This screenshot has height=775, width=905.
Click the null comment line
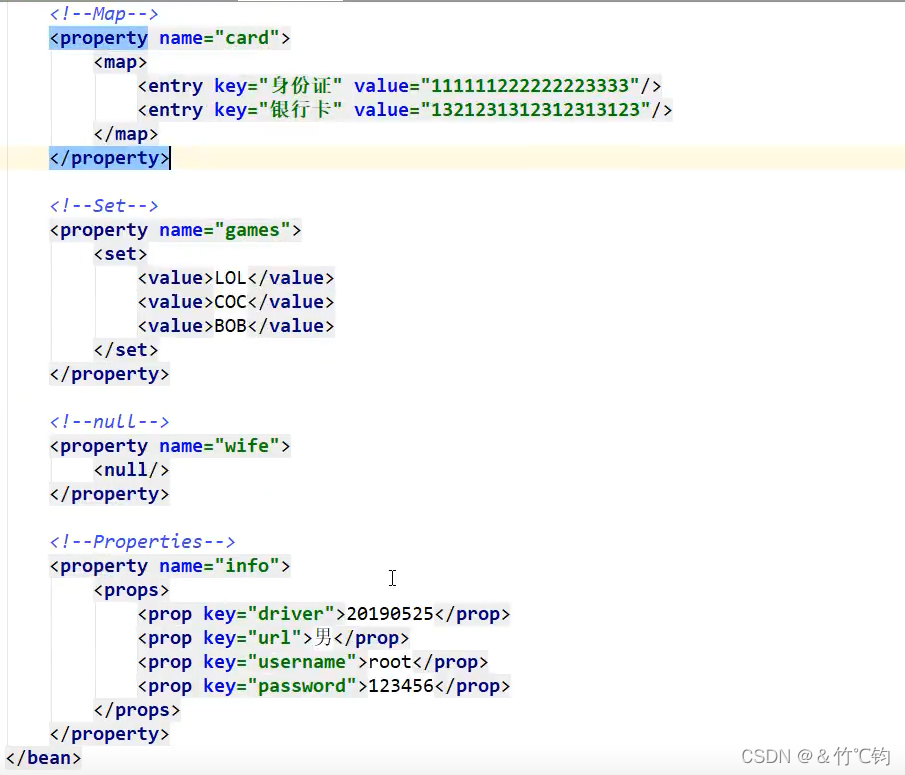point(109,421)
